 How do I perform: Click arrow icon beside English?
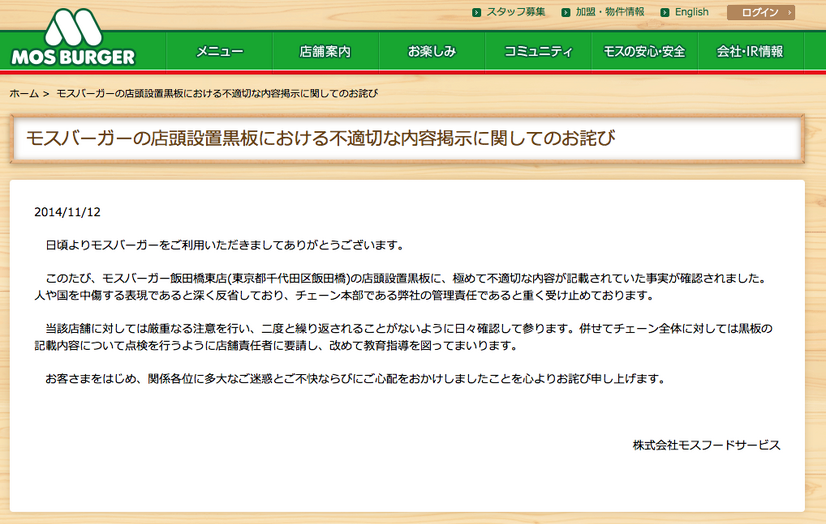pyautogui.click(x=665, y=12)
